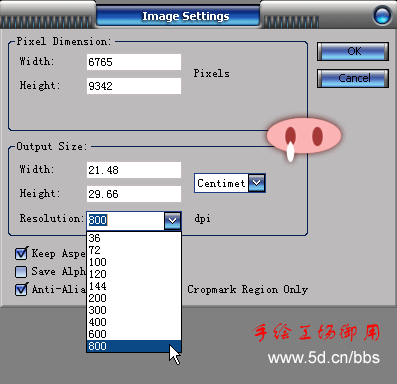Click the pixel Height field showing 9342
Viewport: 397px width, 384px height.
(x=134, y=86)
